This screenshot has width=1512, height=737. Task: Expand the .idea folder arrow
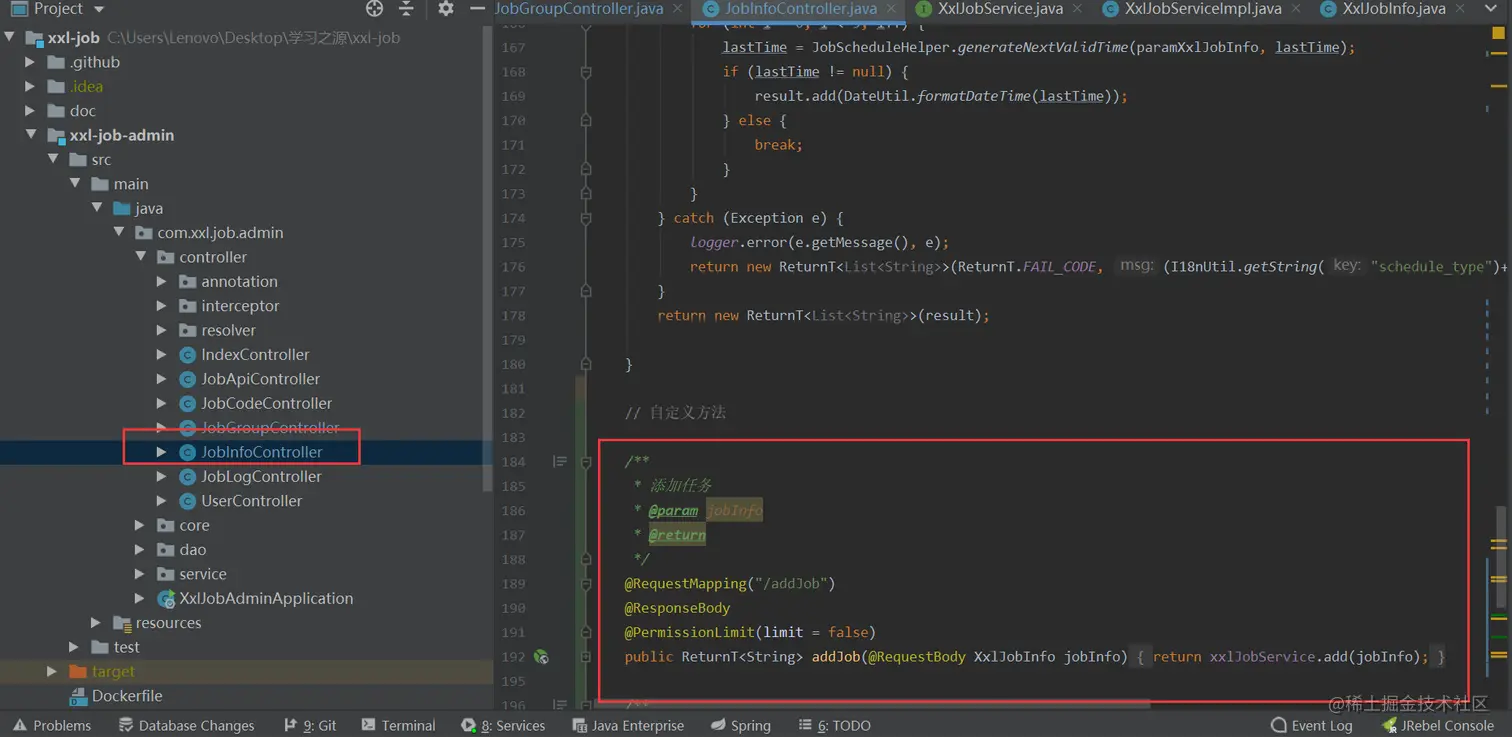click(30, 86)
